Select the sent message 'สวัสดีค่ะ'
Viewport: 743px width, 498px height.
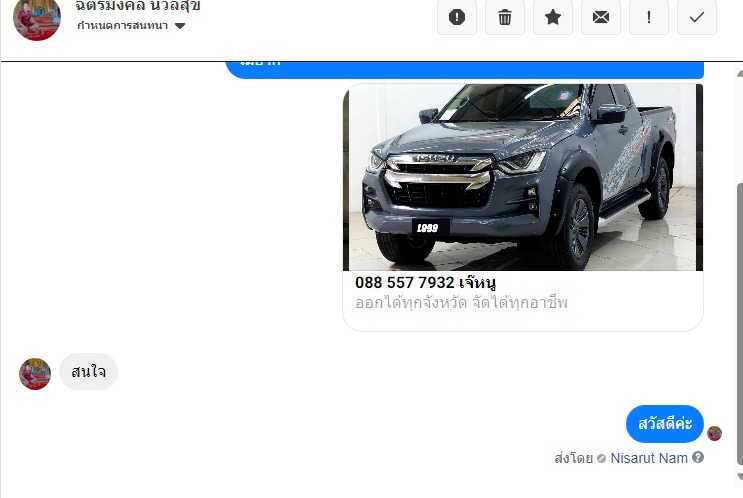pos(665,424)
